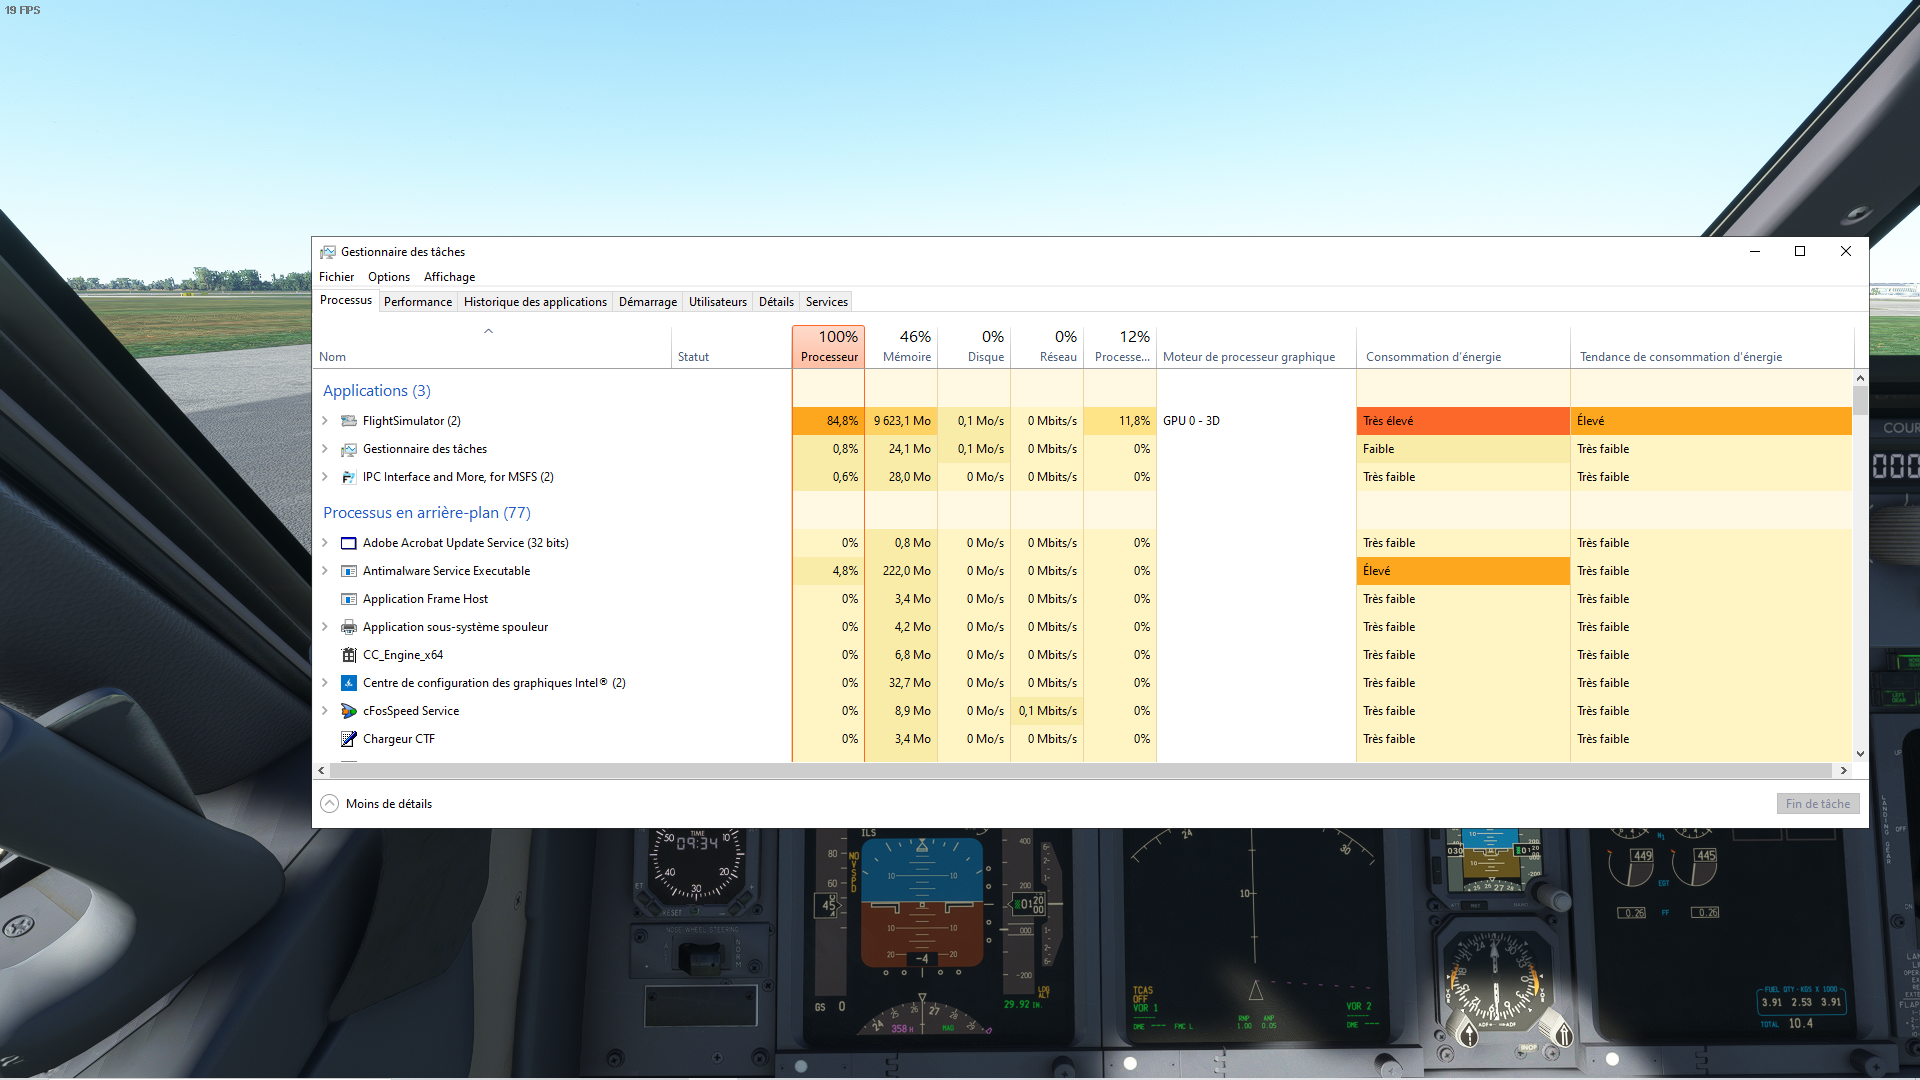The height and width of the screenshot is (1080, 1920).
Task: Click the vertical scrollbar down arrow
Action: [x=1860, y=754]
